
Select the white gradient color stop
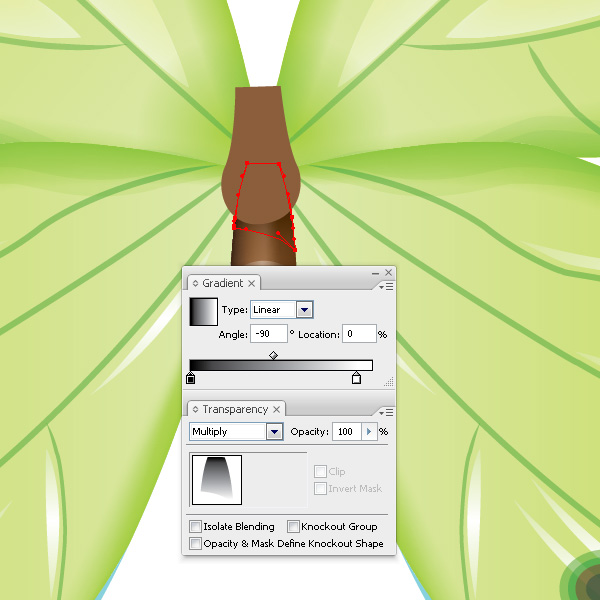click(x=356, y=378)
